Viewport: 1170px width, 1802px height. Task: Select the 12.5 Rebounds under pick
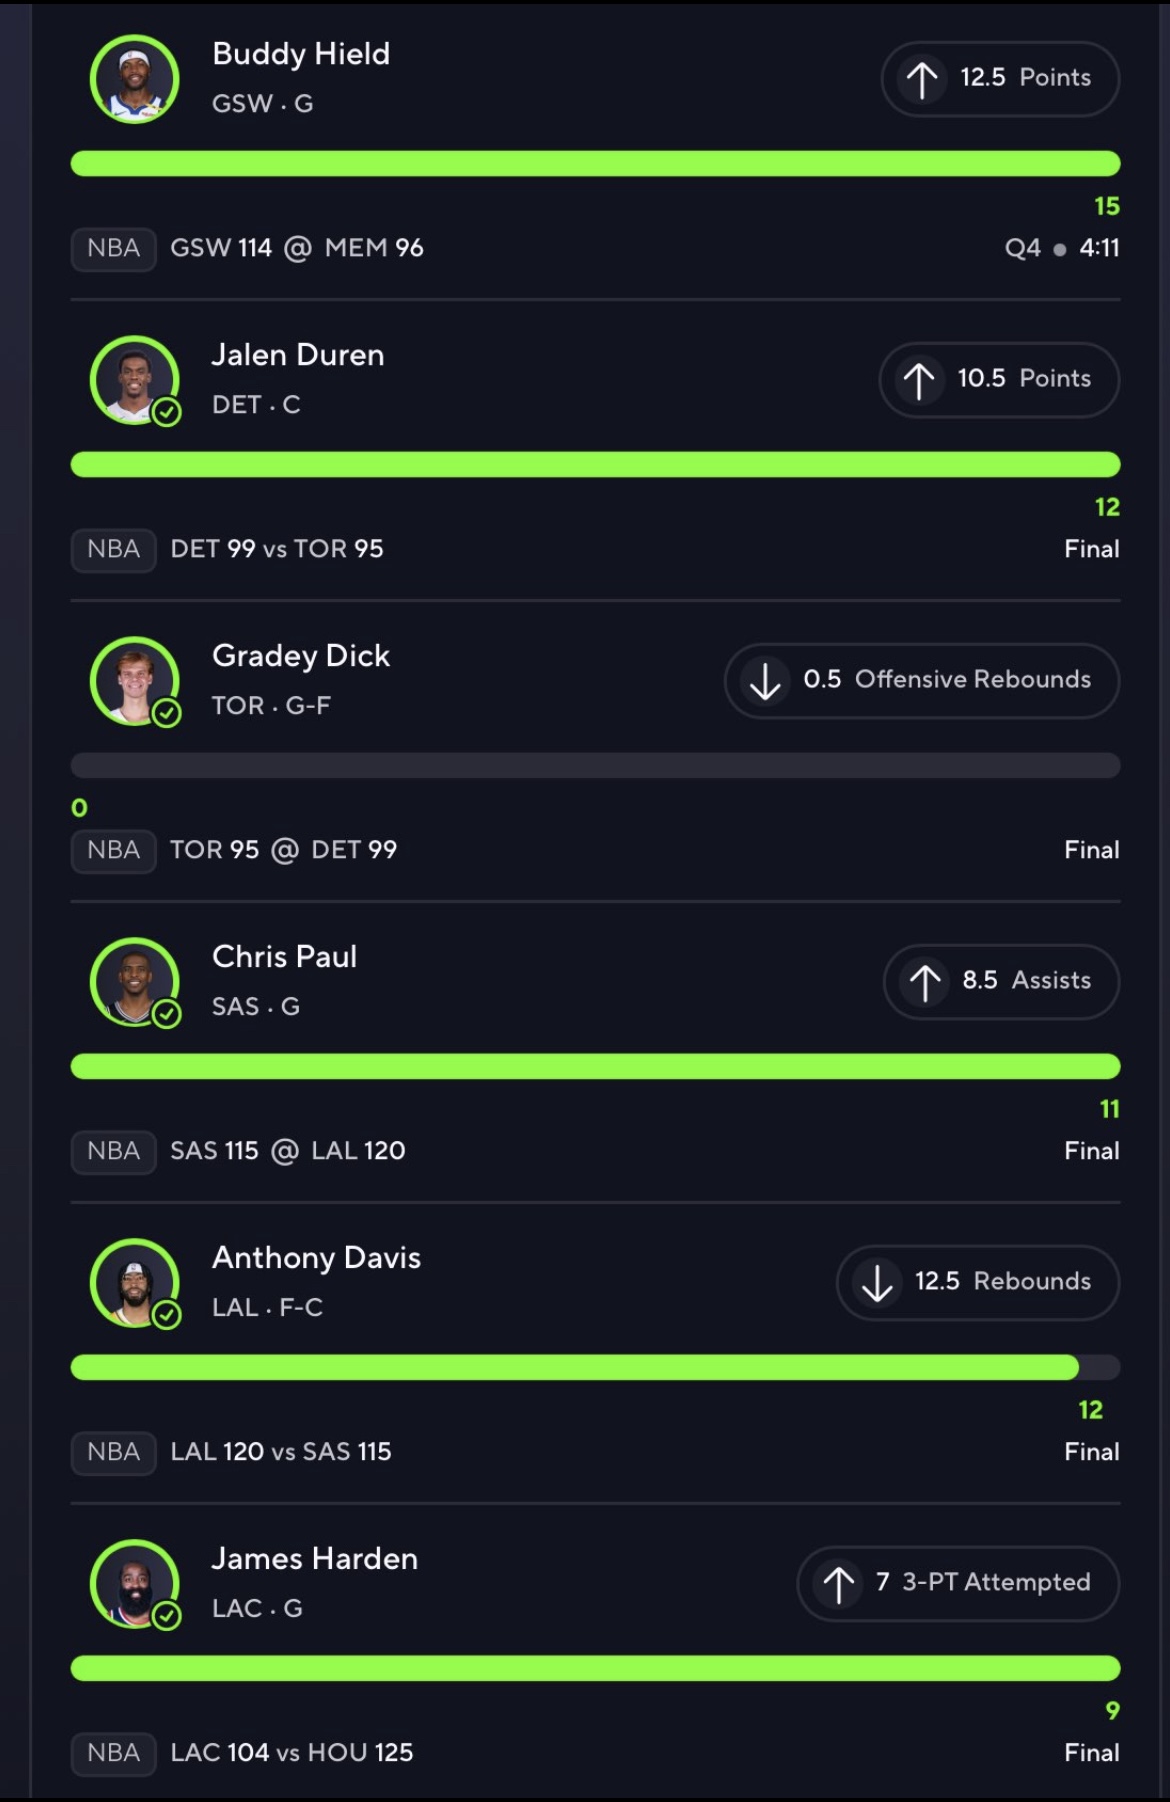pyautogui.click(x=978, y=1283)
